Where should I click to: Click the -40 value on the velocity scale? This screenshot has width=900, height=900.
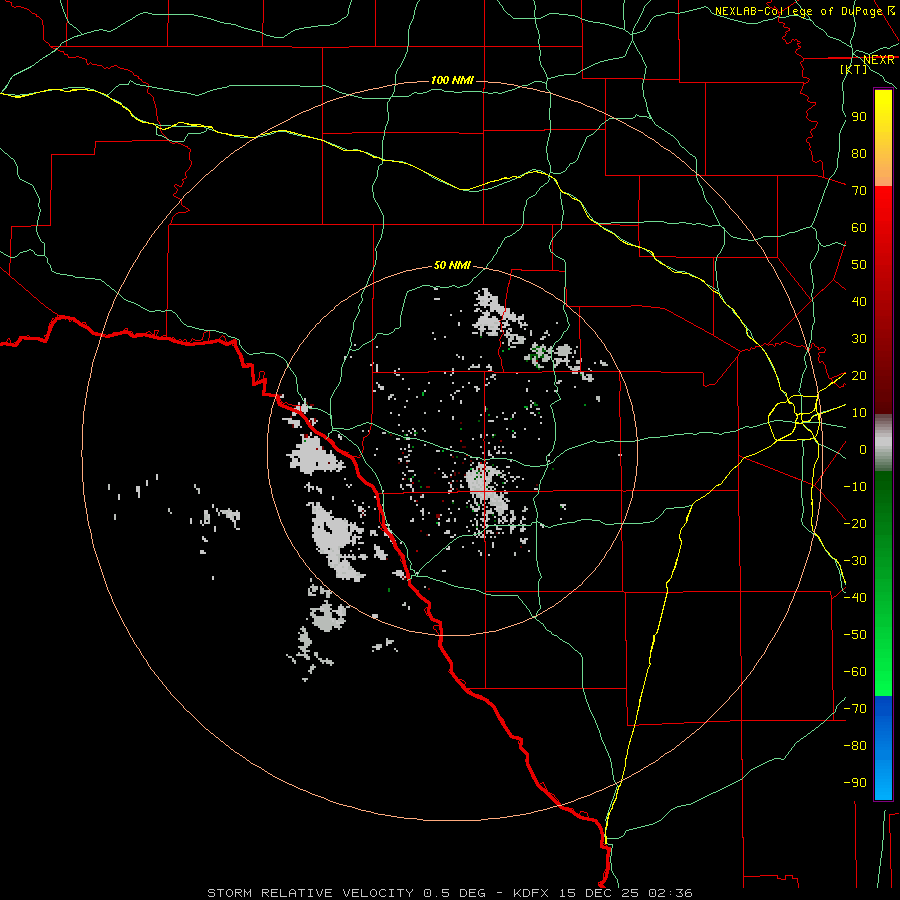click(x=855, y=598)
